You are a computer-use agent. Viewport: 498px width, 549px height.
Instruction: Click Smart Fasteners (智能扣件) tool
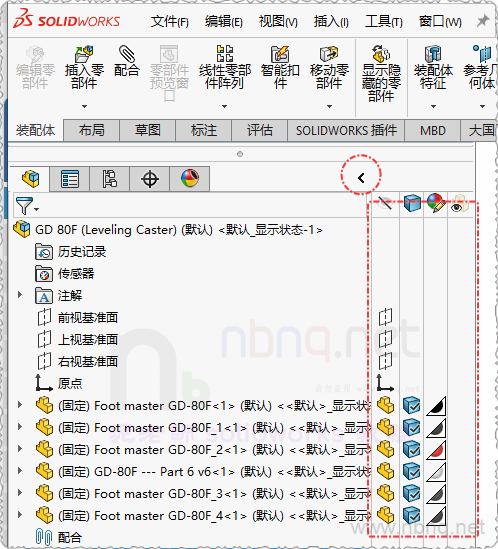pyautogui.click(x=280, y=67)
